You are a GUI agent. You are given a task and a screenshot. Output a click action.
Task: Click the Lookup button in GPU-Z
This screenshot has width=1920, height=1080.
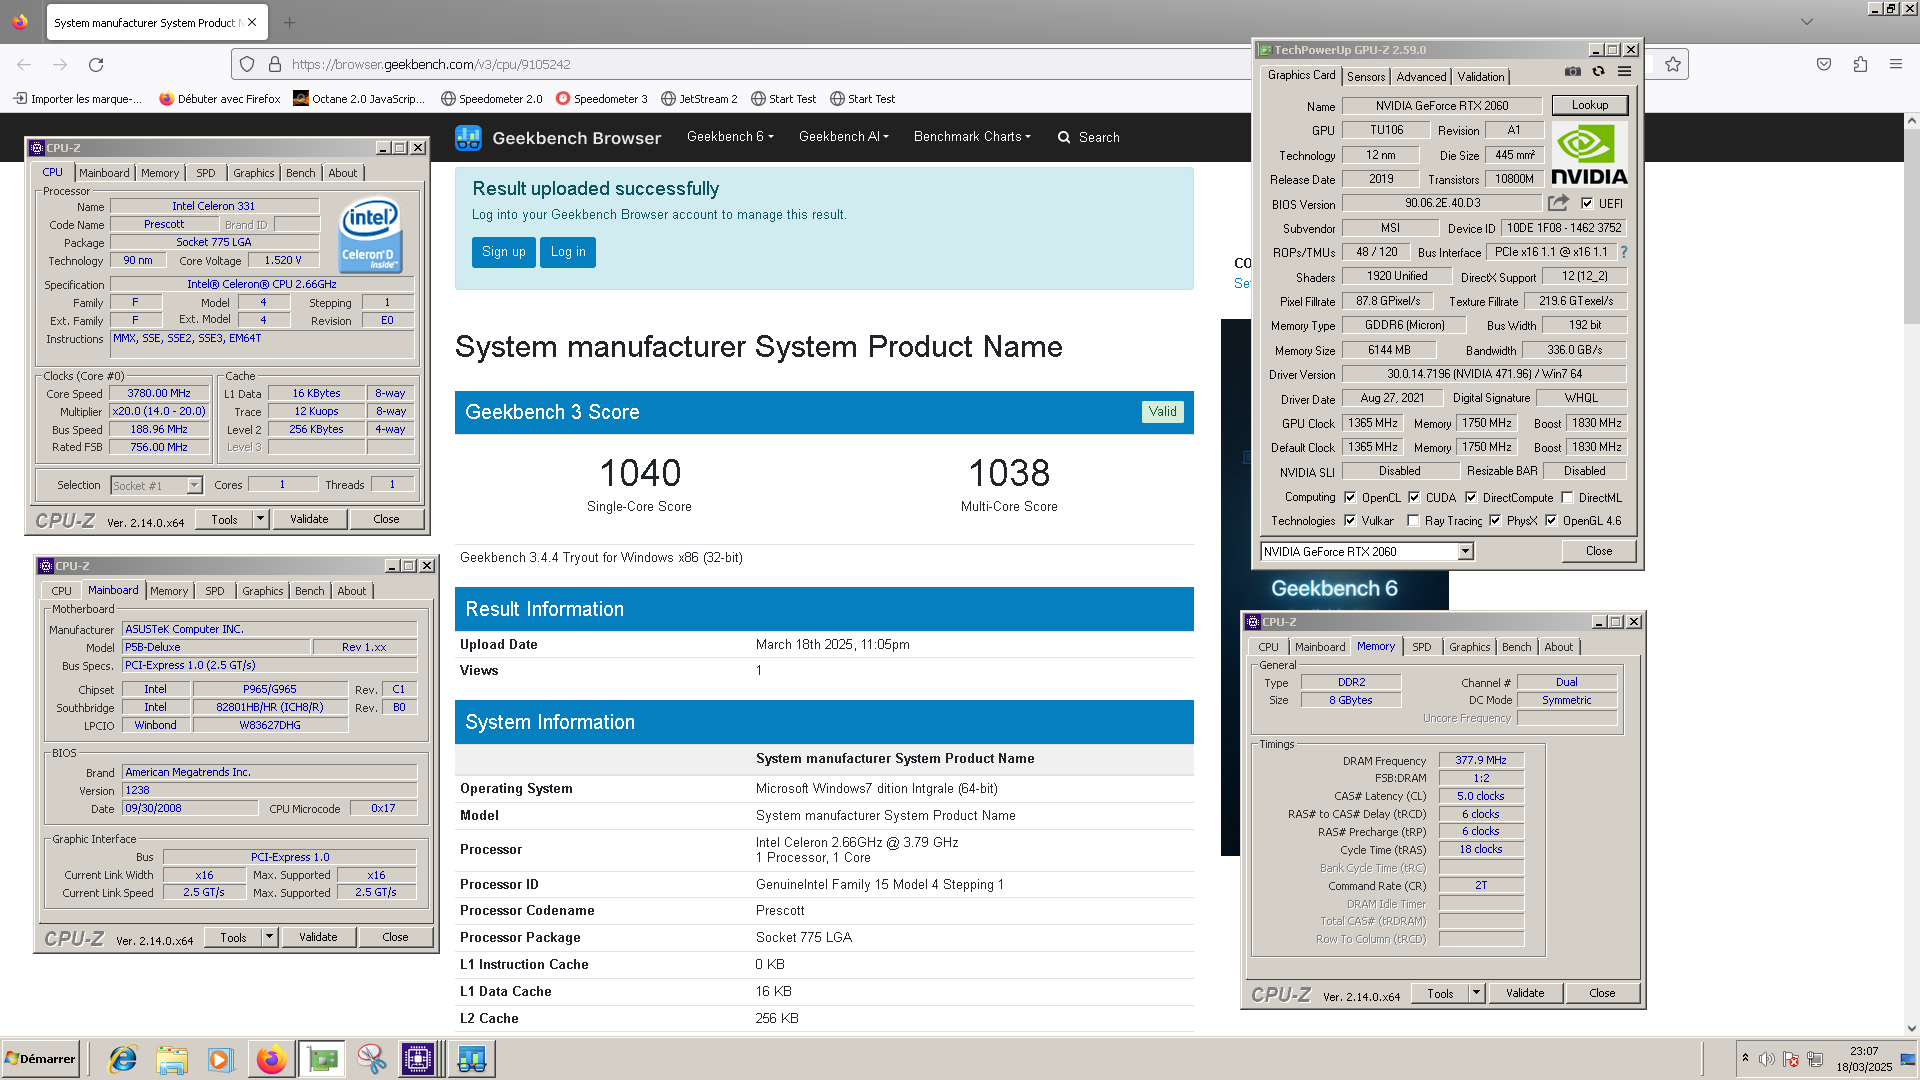tap(1590, 105)
